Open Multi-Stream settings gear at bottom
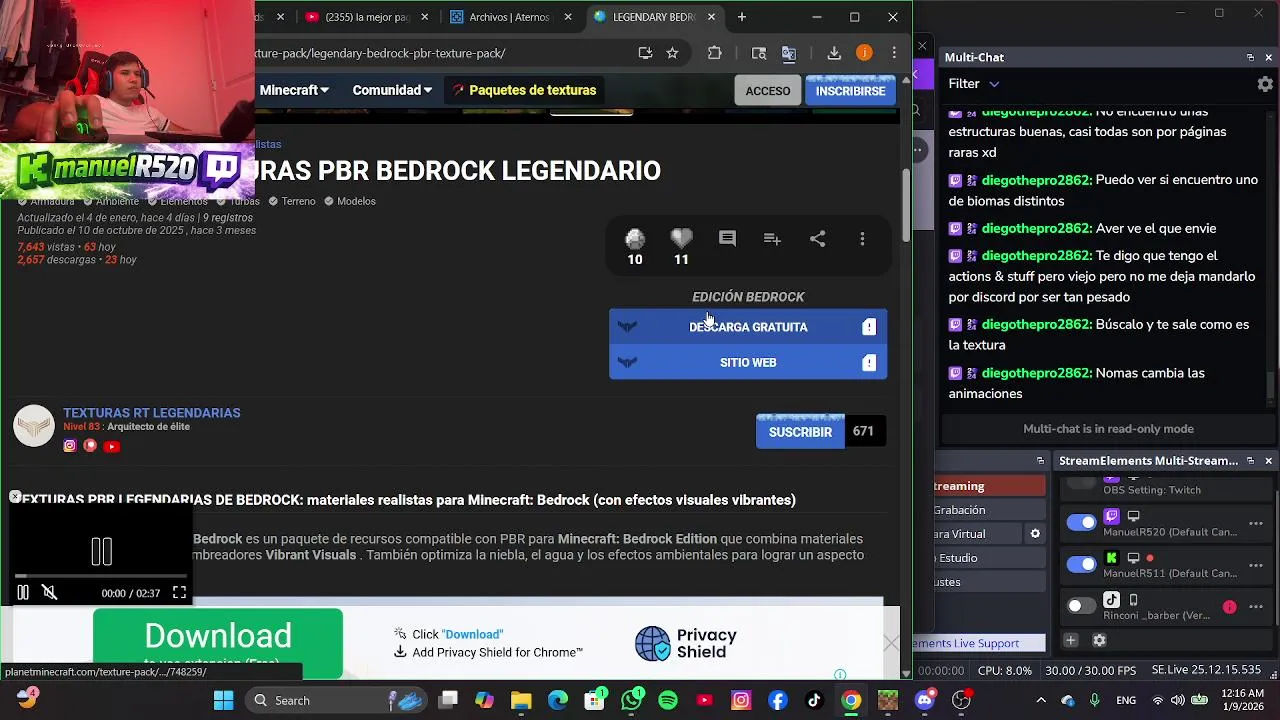The width and height of the screenshot is (1280, 720). [x=1099, y=640]
